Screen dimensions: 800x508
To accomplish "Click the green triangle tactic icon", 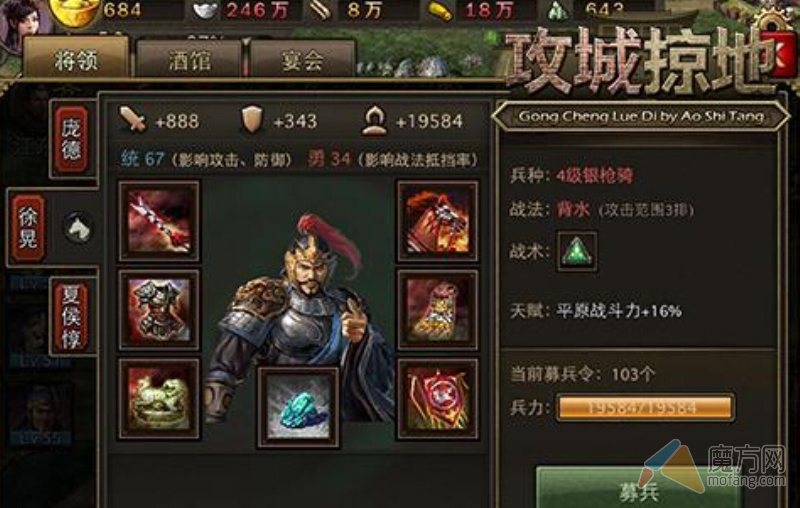I will pos(577,251).
